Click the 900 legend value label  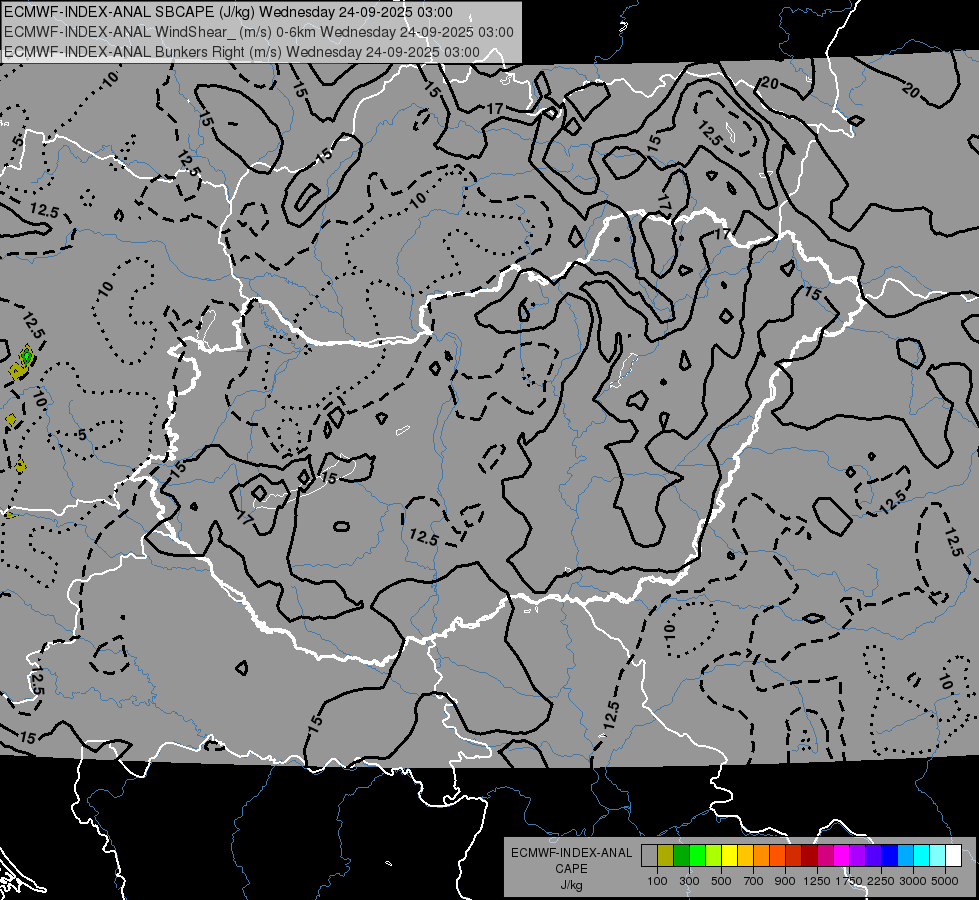click(785, 881)
